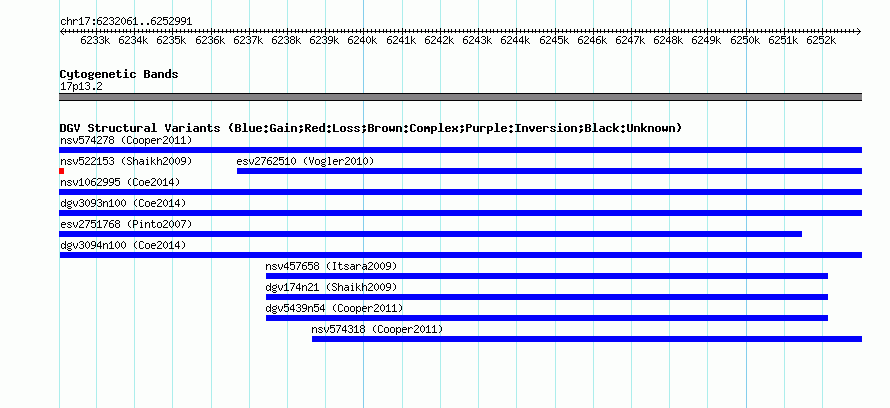
Task: Click the nsv574278 (Cooper2011) variant label
Action: pos(126,140)
